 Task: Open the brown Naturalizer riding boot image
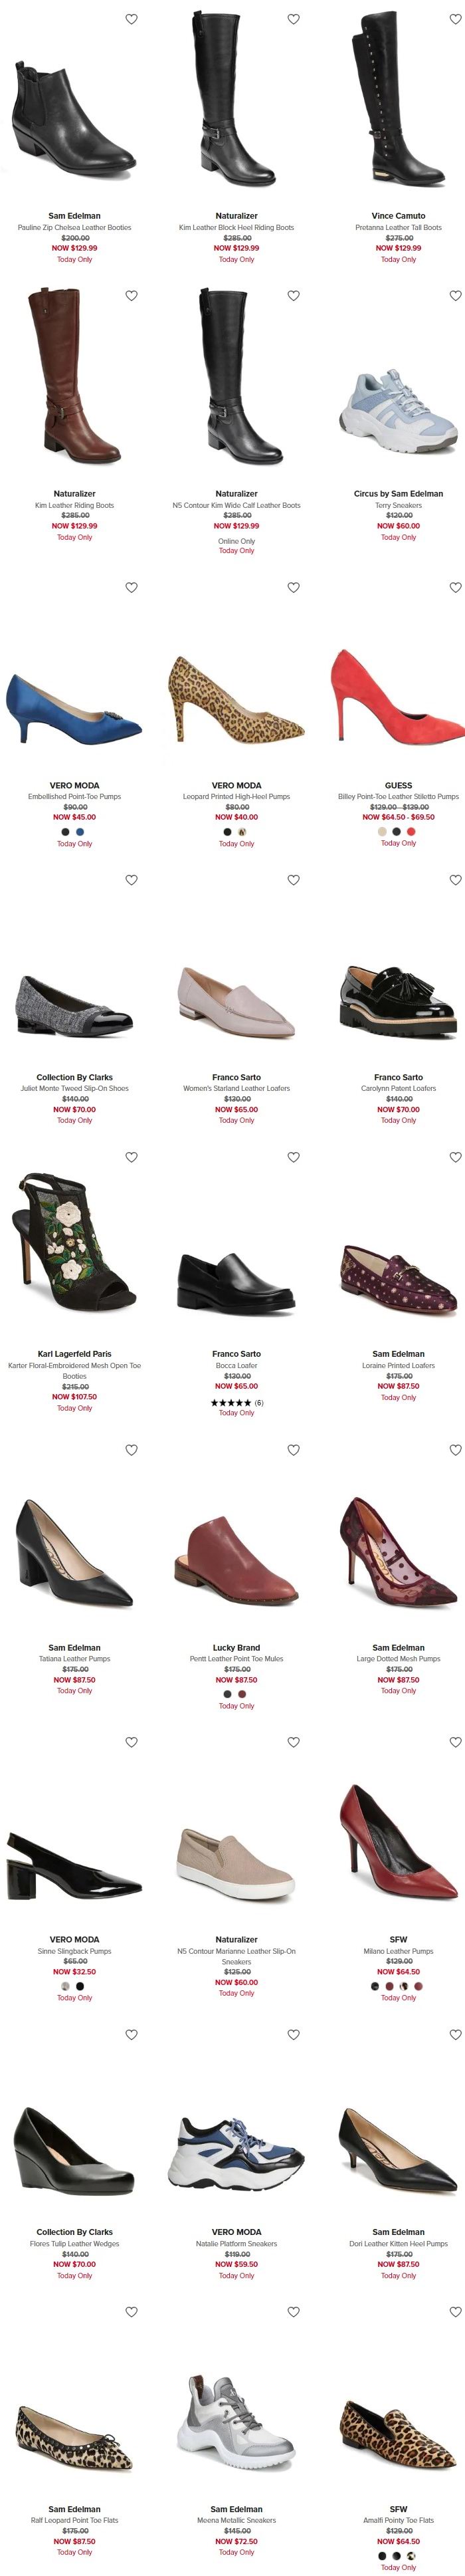pos(74,376)
